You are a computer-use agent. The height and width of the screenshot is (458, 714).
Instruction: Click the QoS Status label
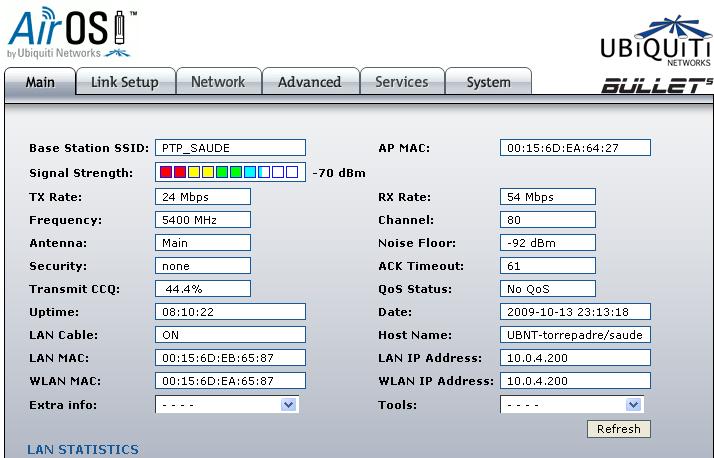(x=415, y=289)
